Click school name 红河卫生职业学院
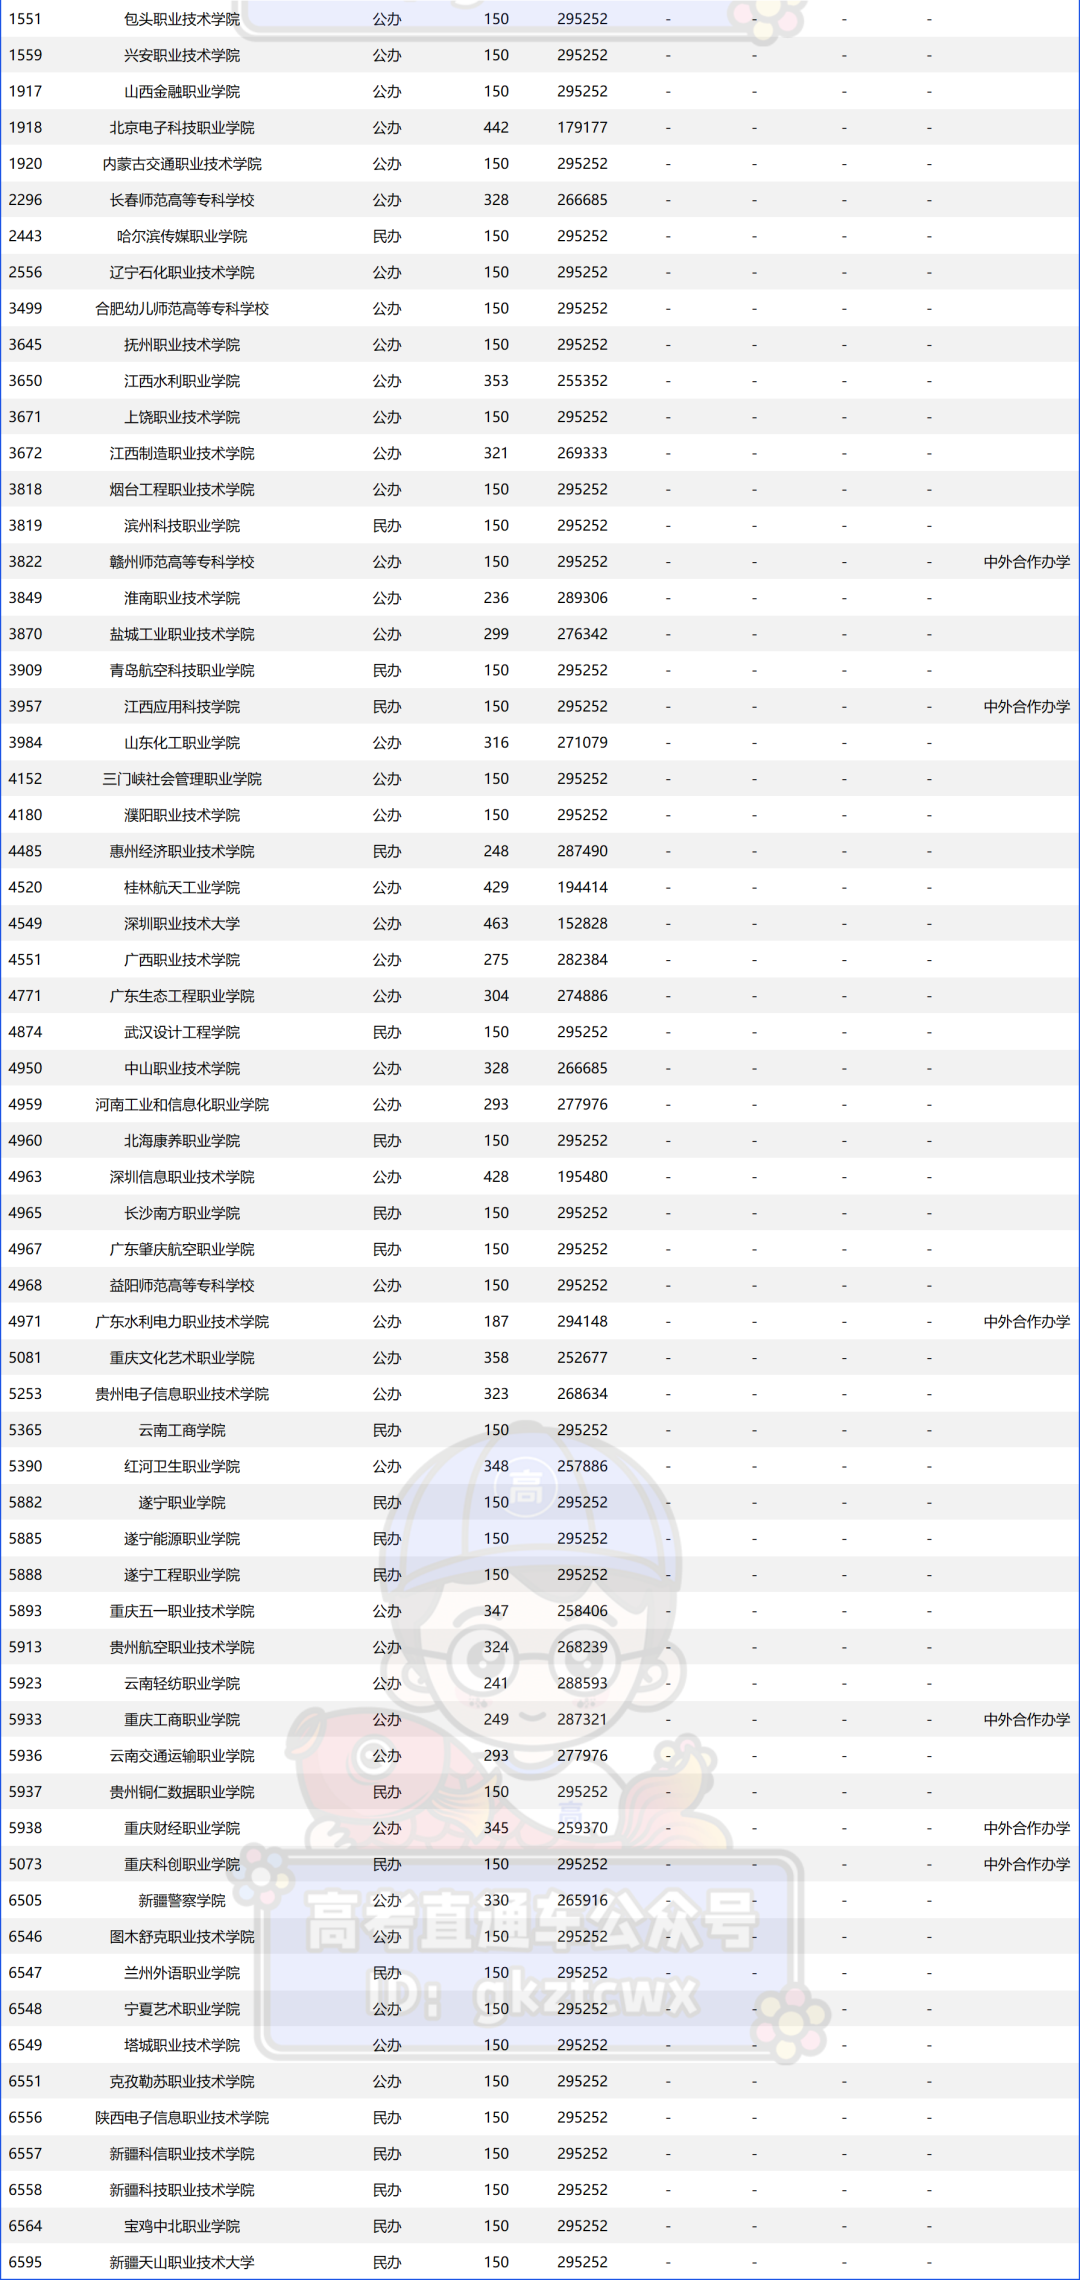 (182, 1466)
